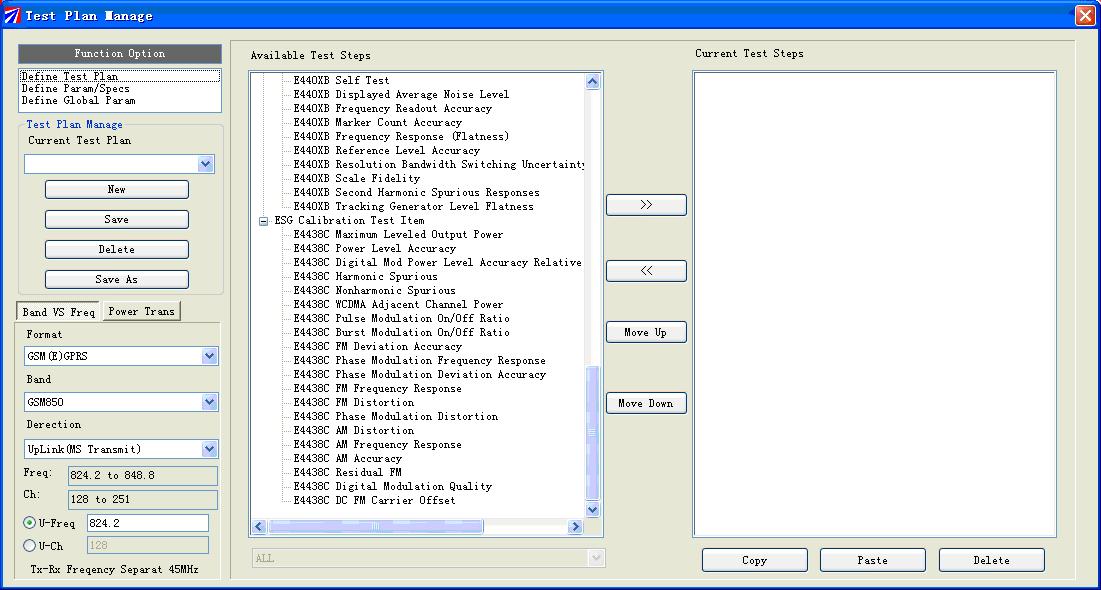Select E4438C Burst Modulation On/Off Ratio
This screenshot has width=1101, height=590.
(x=401, y=332)
